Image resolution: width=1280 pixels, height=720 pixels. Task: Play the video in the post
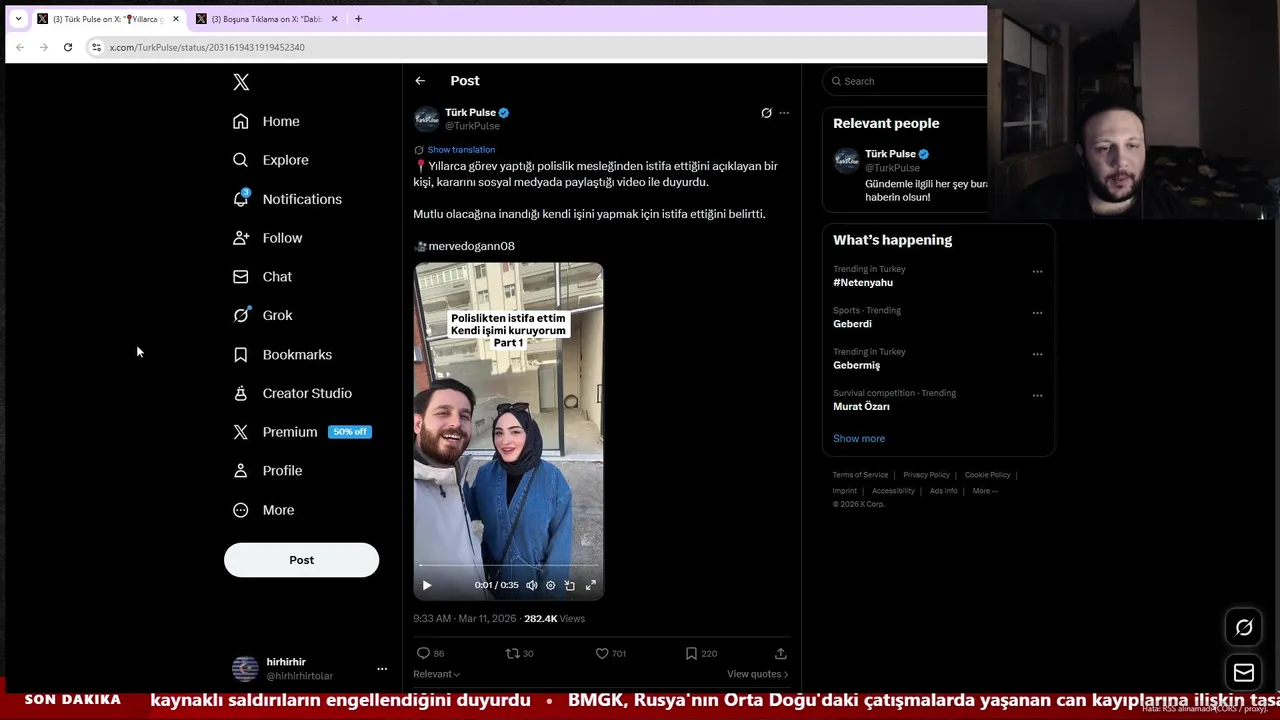tap(427, 585)
